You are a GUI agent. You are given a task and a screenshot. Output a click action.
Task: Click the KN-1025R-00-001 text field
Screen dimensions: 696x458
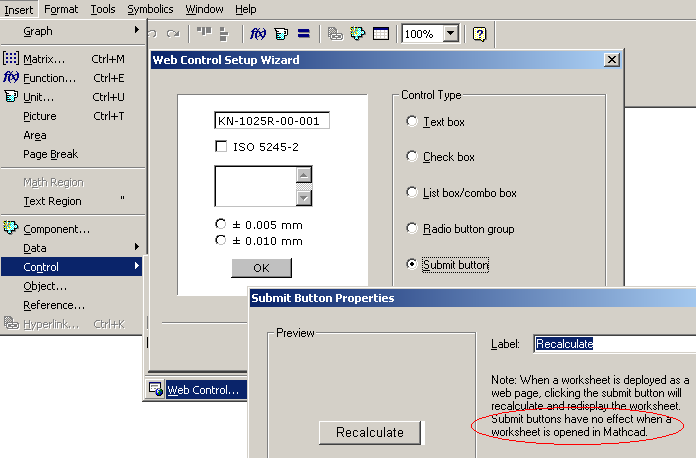(x=272, y=121)
